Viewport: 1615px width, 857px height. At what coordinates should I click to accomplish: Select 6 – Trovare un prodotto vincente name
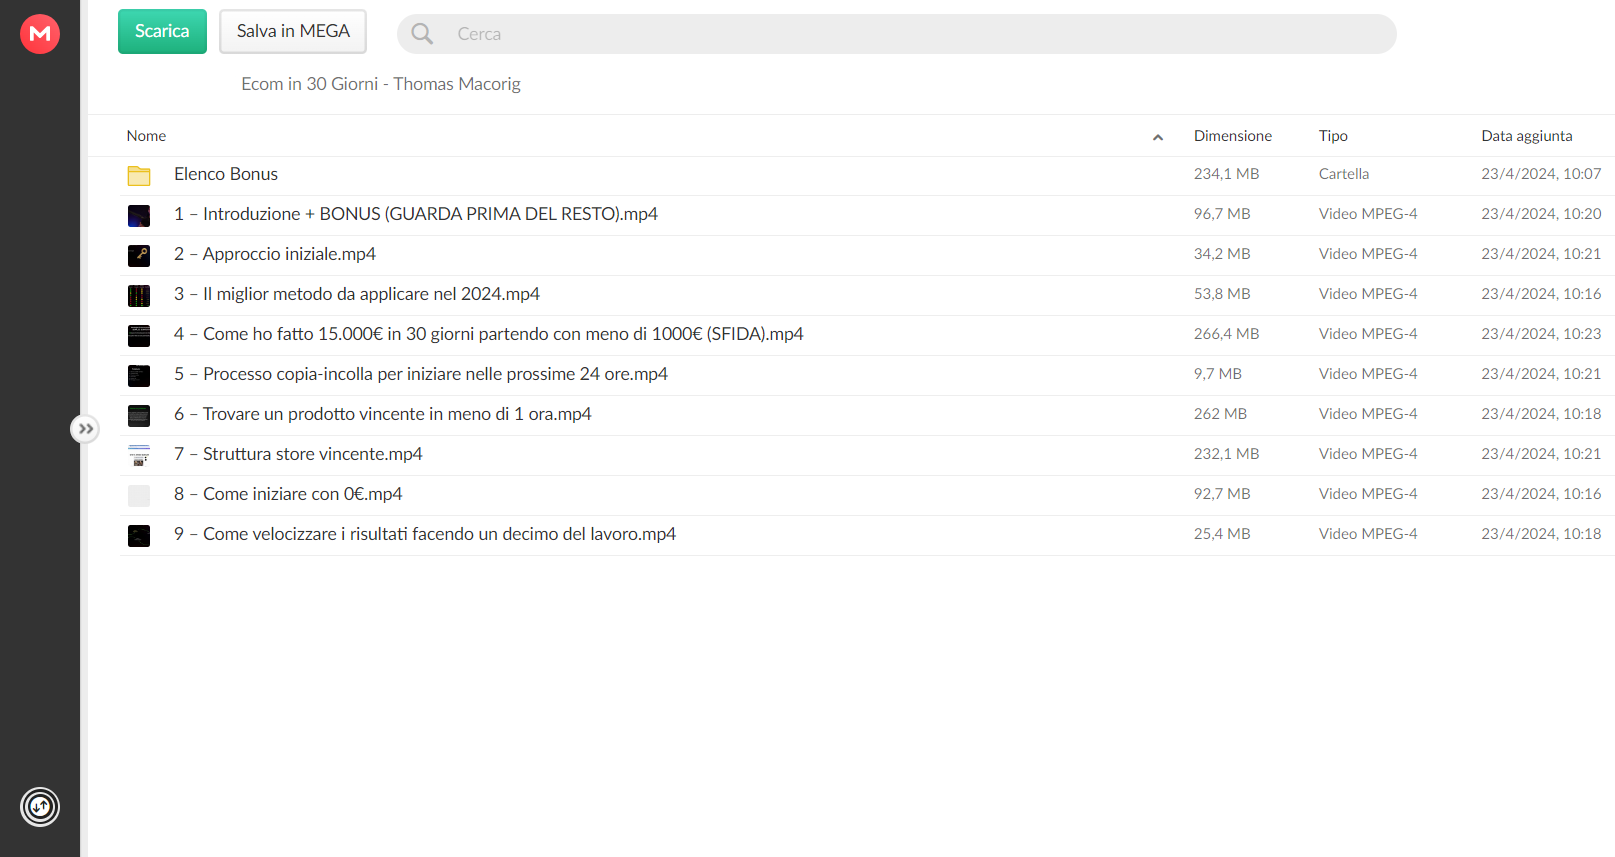[x=383, y=414]
